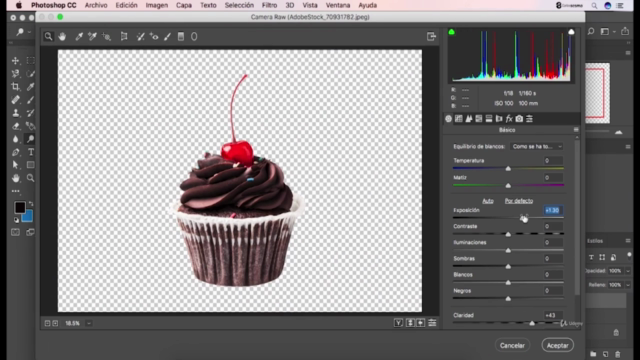Open the Lens Corrections panel tab
Viewport: 640px width, 360px height.
[499, 119]
